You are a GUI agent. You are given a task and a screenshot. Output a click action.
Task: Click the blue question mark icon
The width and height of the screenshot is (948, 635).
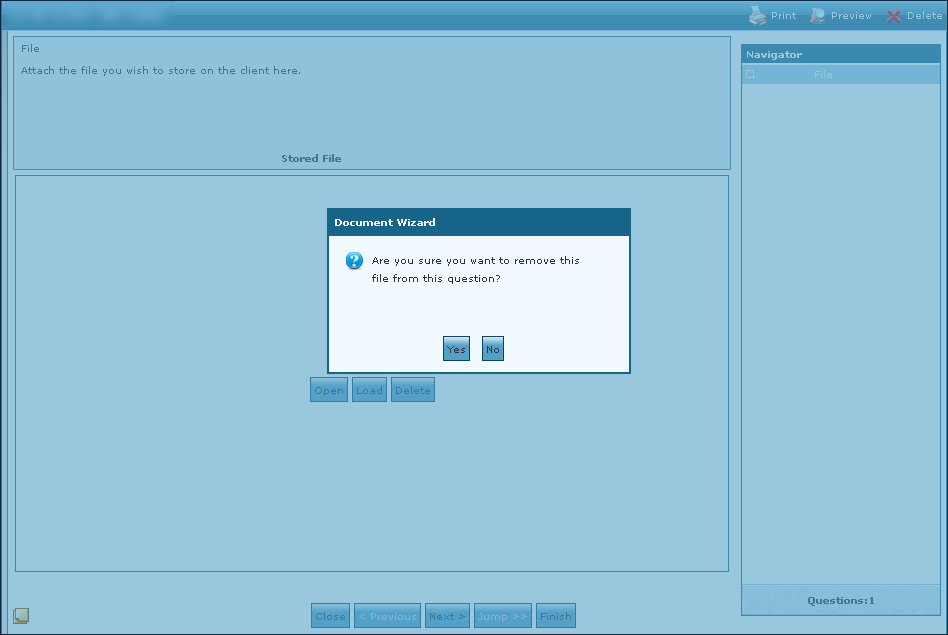point(354,261)
